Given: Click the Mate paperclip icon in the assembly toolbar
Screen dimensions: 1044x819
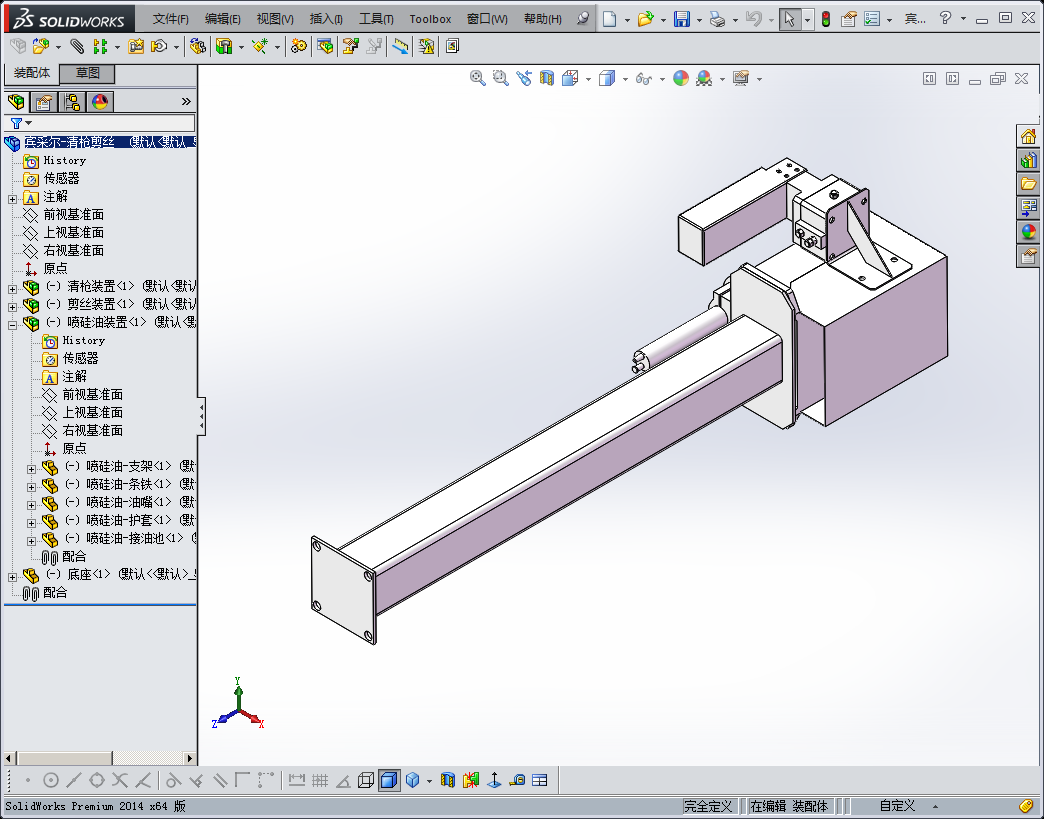Looking at the screenshot, I should pos(77,46).
